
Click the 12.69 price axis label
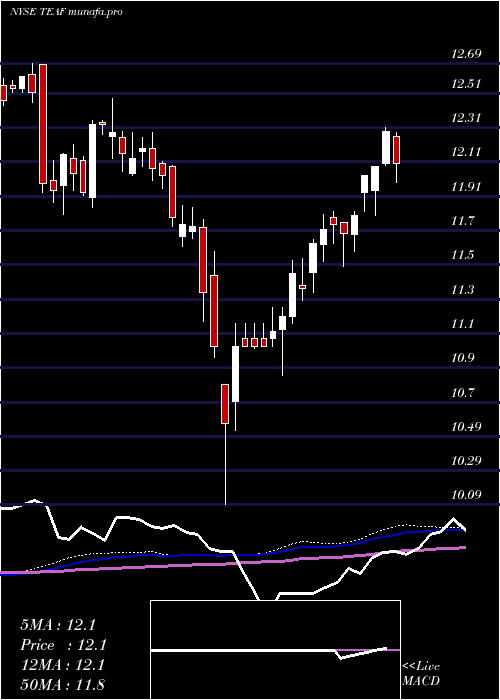(466, 54)
